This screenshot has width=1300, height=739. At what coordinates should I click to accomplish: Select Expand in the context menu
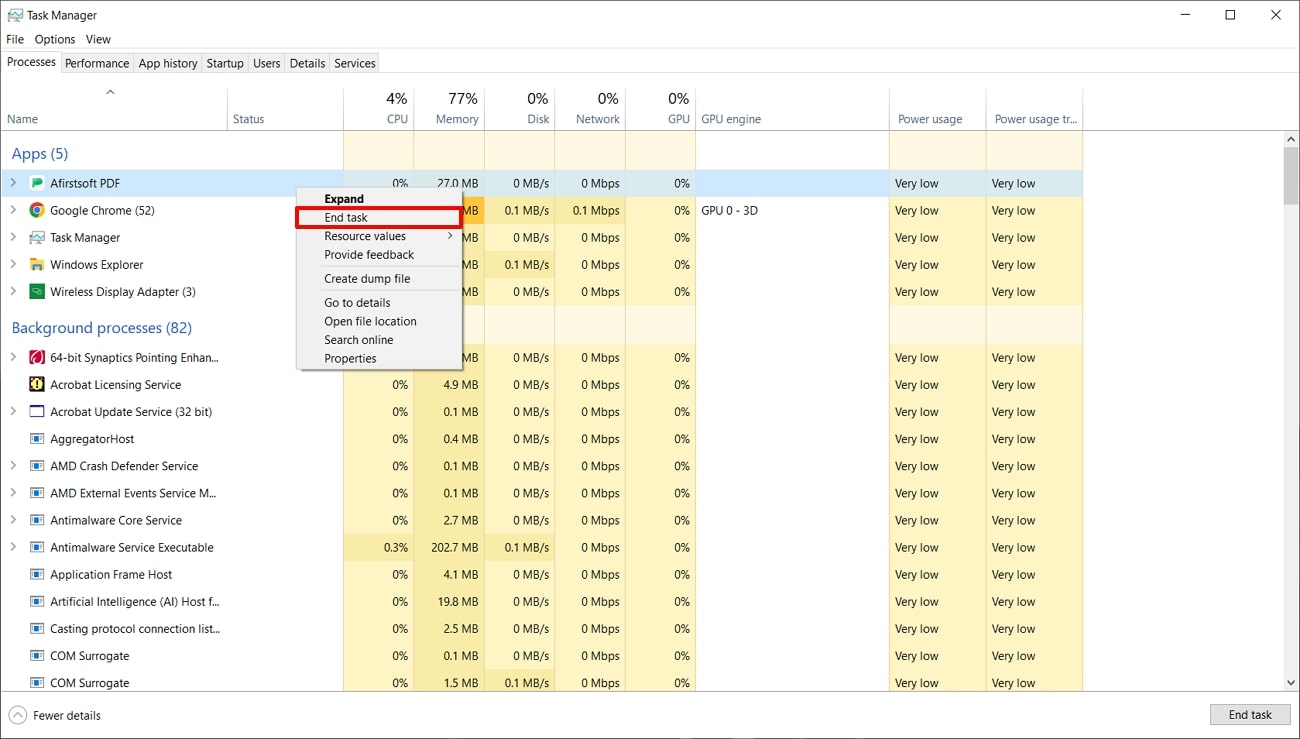[x=379, y=198]
